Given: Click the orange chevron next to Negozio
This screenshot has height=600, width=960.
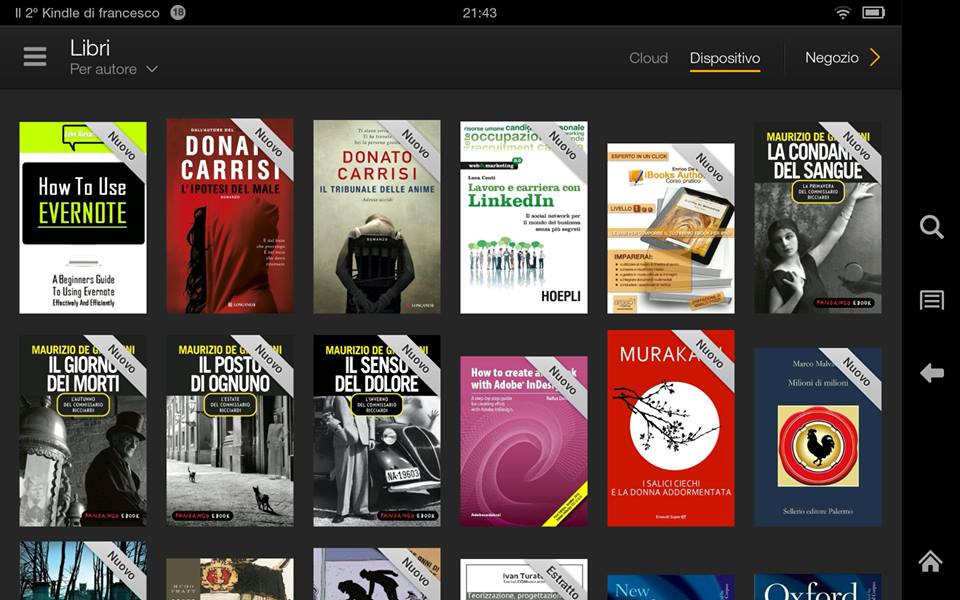Looking at the screenshot, I should (x=875, y=58).
